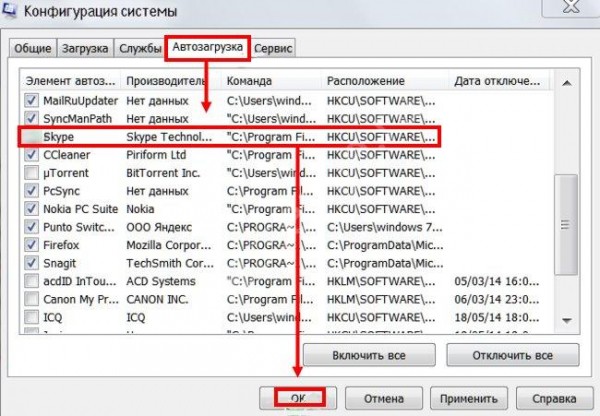Enable the Skype startup checkbox
600x416 pixels.
[31, 137]
